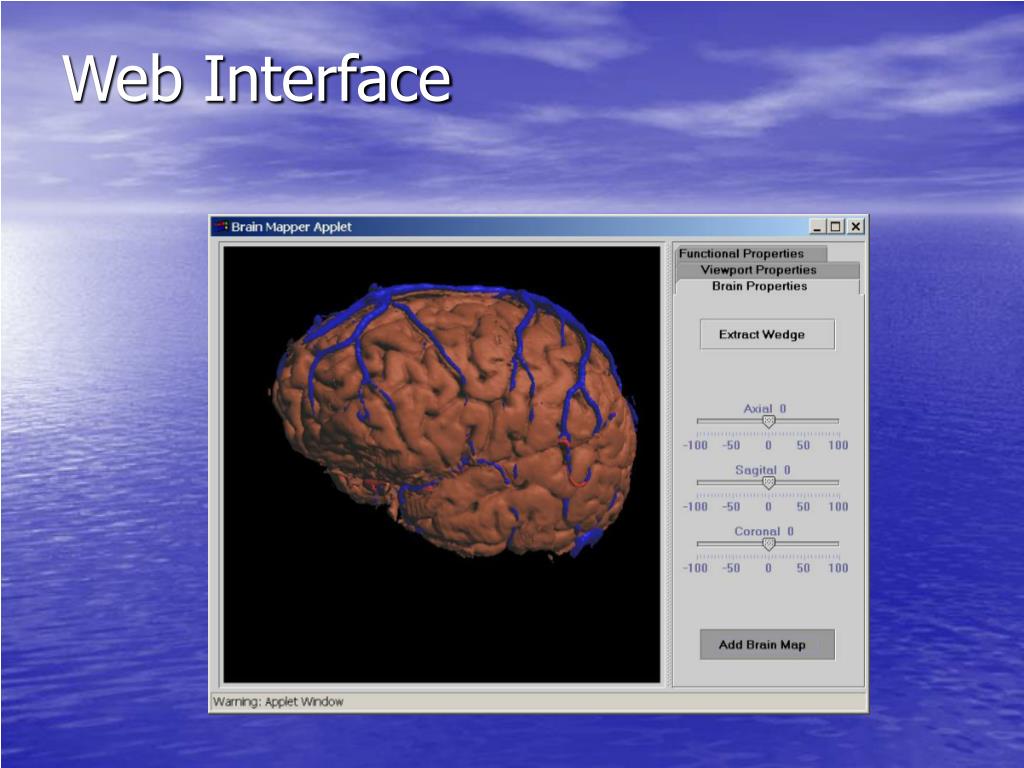Click the 'Warning: Applet Window' status text
Image resolution: width=1024 pixels, height=768 pixels.
[x=278, y=702]
